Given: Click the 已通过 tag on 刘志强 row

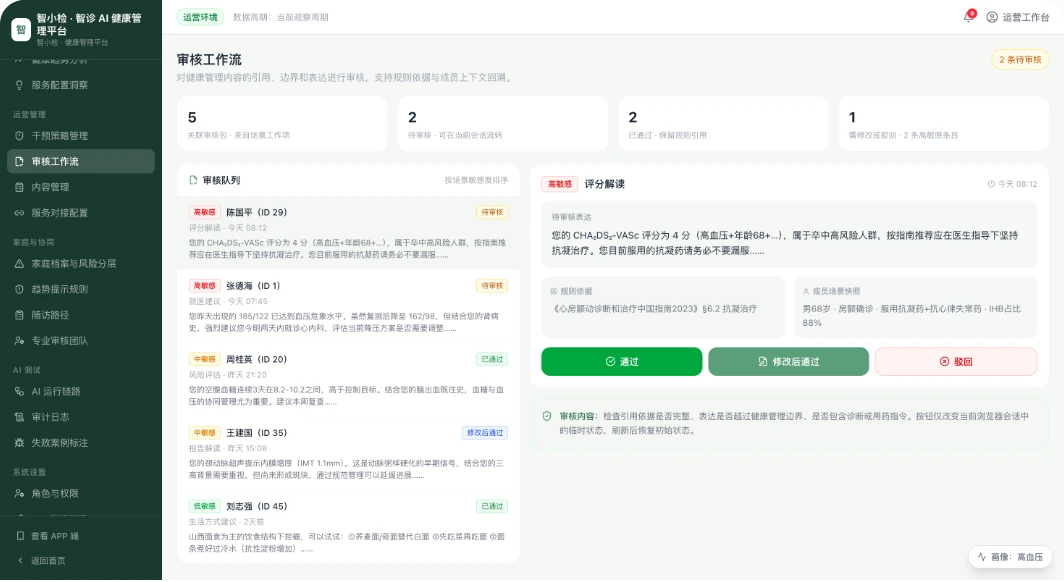Looking at the screenshot, I should (492, 506).
